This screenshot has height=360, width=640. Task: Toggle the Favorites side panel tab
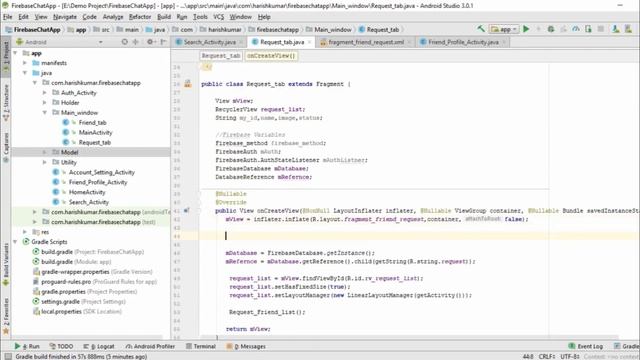pyautogui.click(x=6, y=316)
